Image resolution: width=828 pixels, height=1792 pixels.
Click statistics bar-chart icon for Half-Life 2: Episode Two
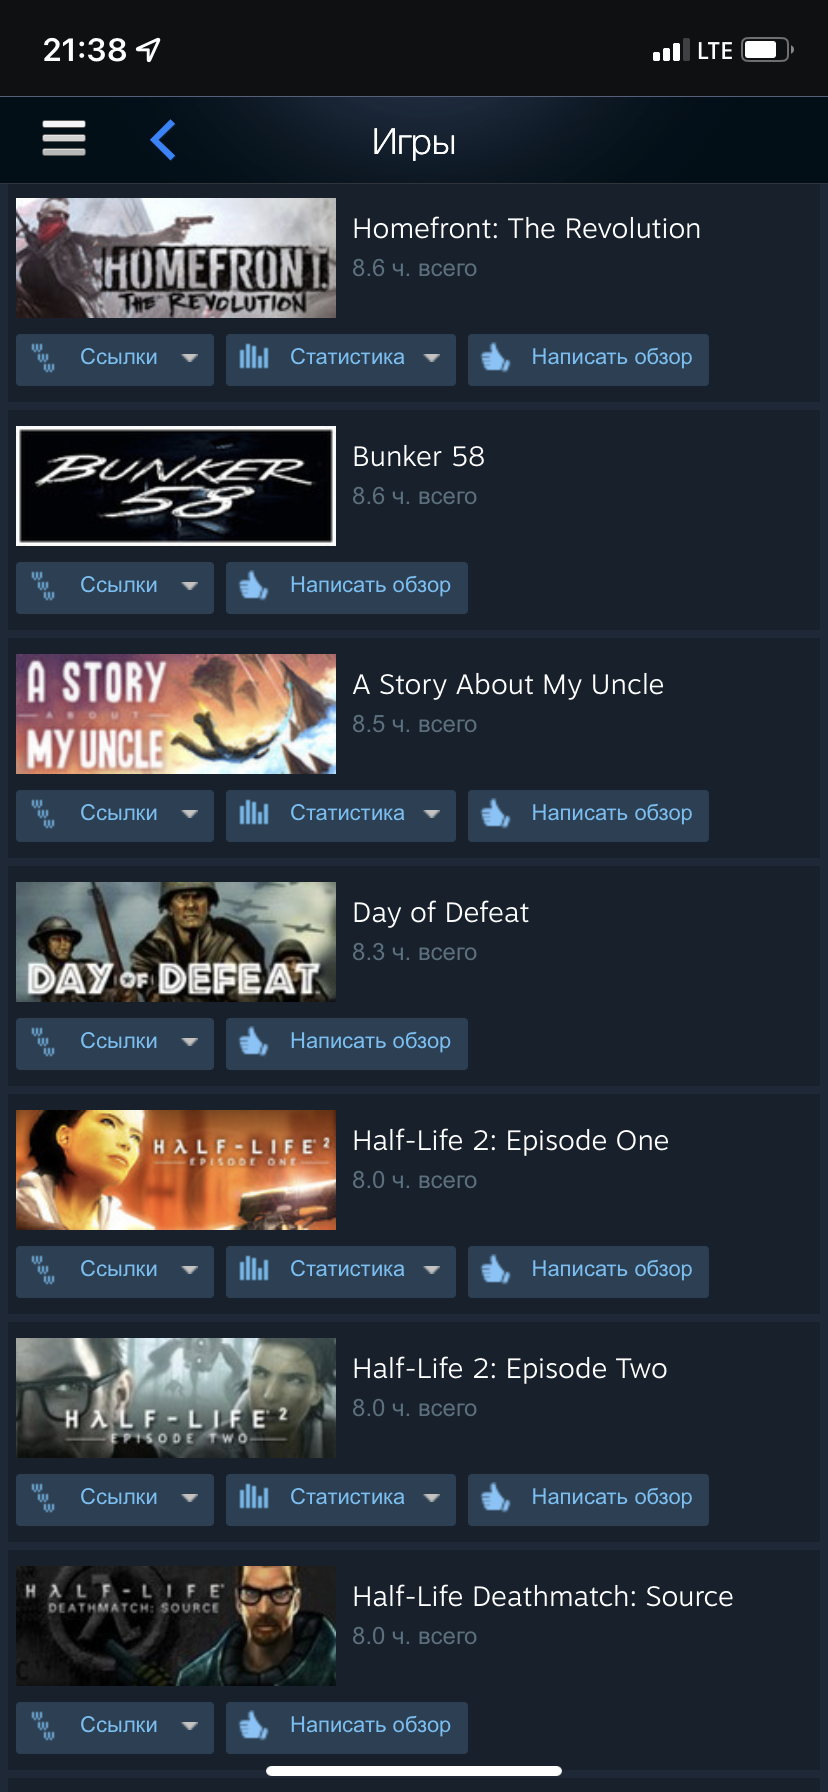tap(254, 1497)
